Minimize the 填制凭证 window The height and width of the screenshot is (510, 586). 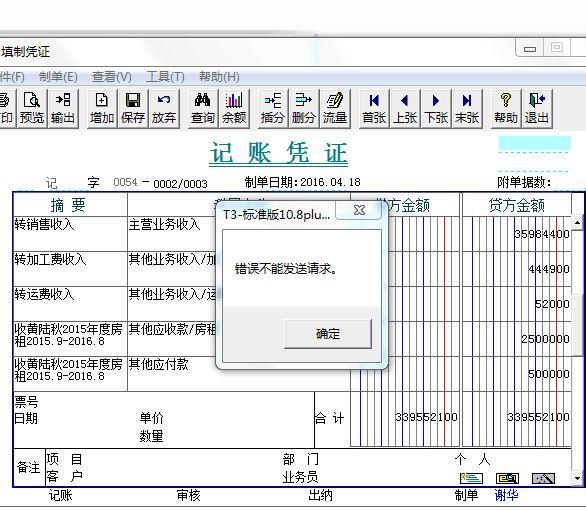click(530, 48)
